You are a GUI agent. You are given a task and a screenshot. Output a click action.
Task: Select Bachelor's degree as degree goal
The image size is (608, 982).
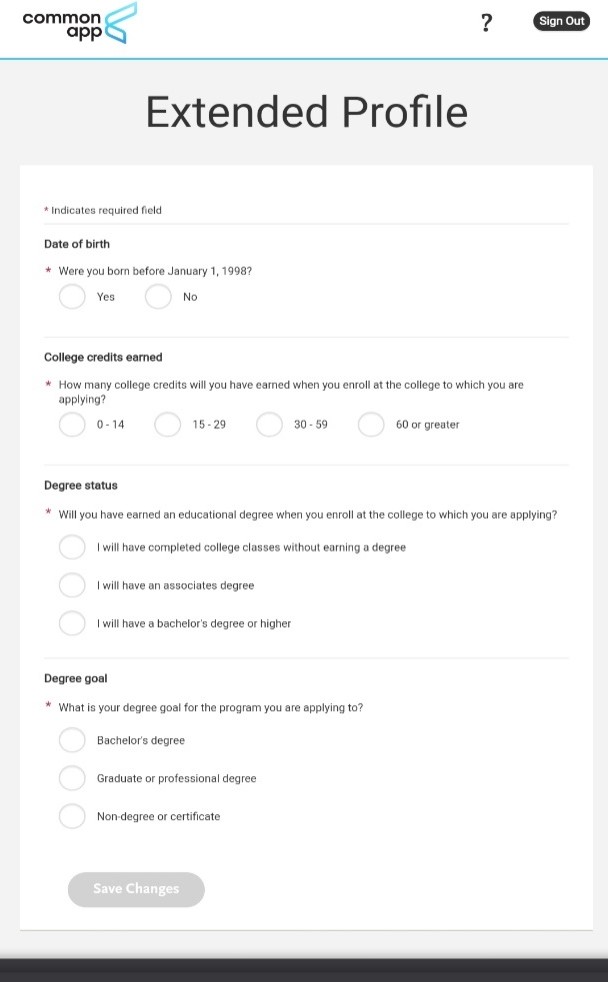tap(72, 741)
